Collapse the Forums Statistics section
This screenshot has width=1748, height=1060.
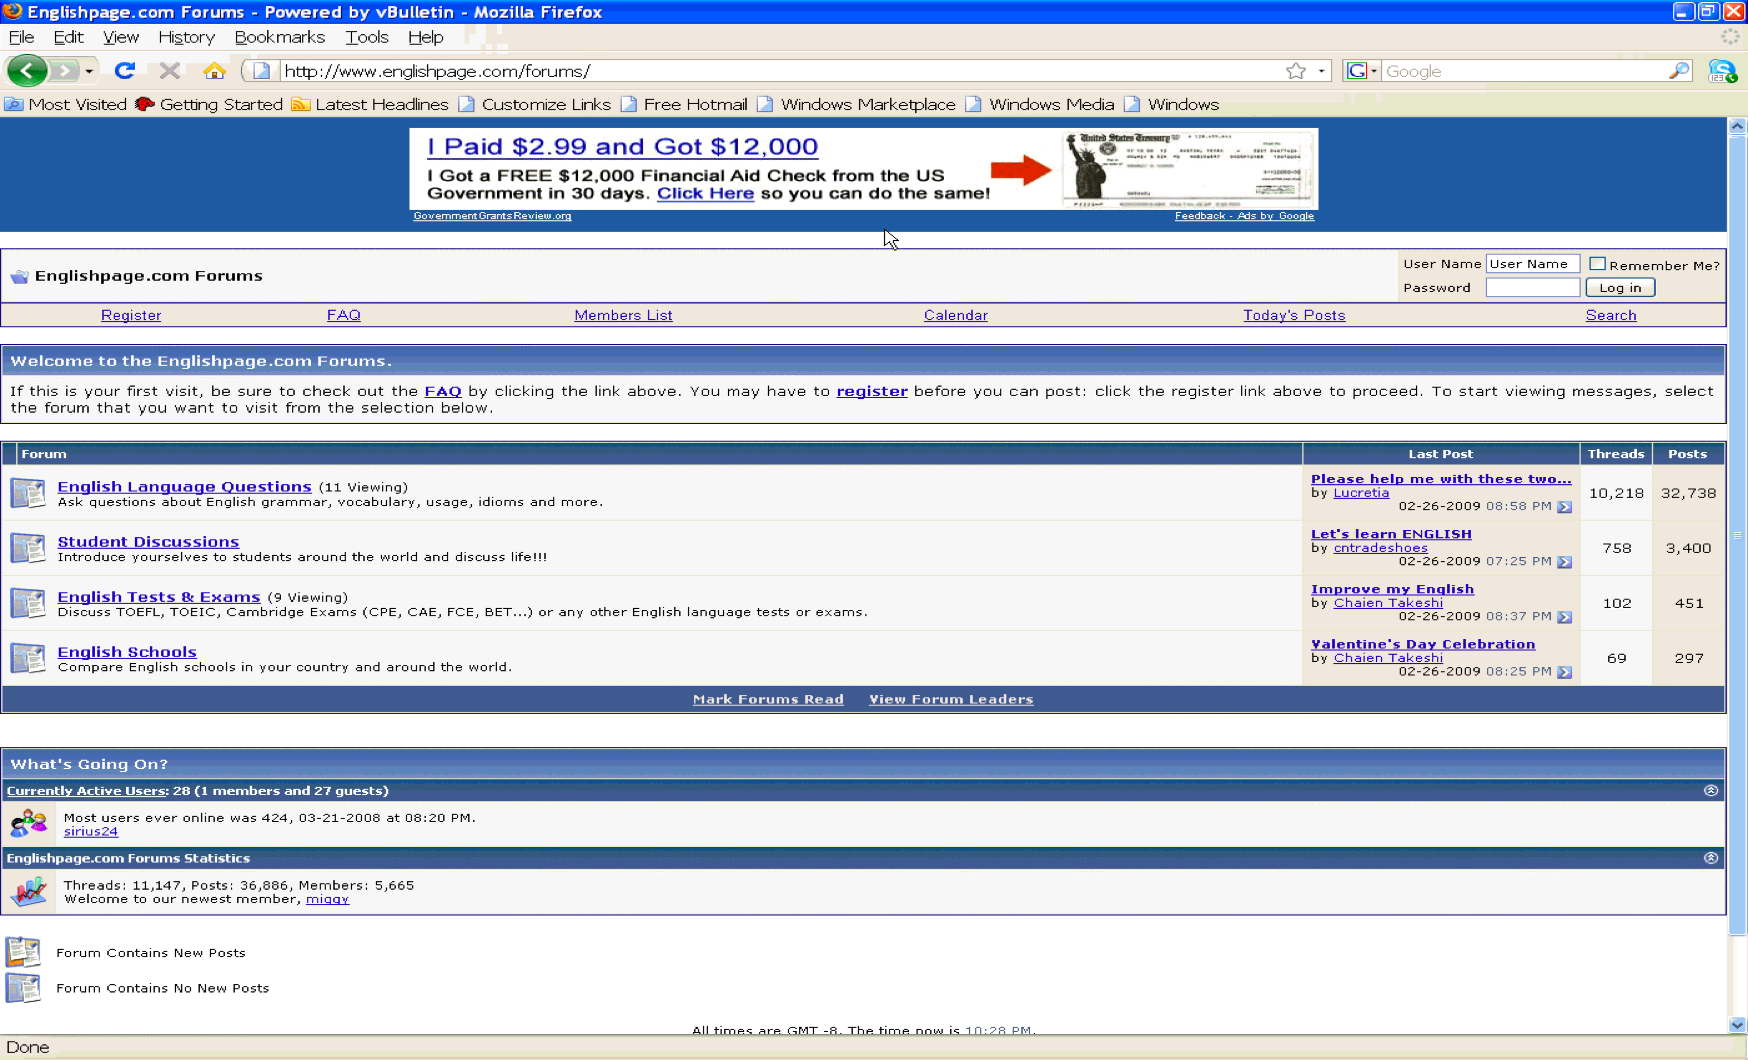coord(1711,858)
